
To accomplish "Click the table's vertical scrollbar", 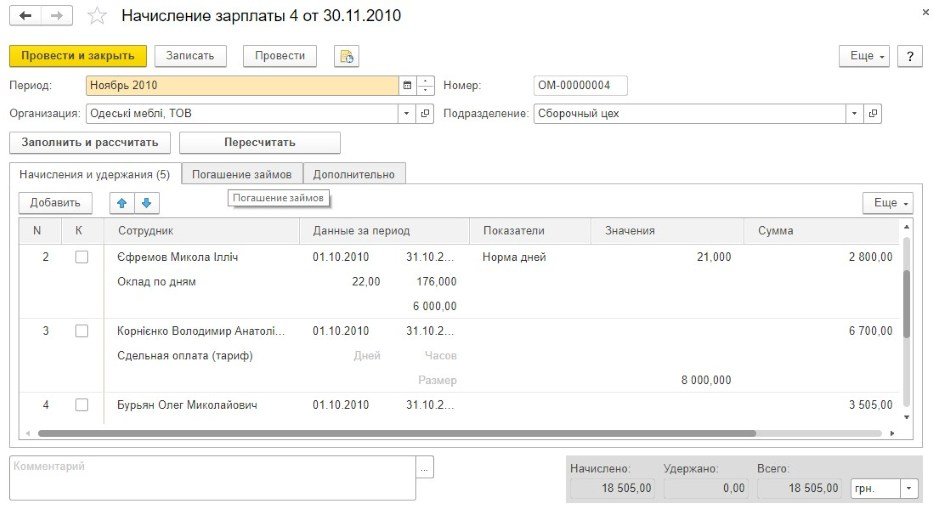I will coord(906,300).
